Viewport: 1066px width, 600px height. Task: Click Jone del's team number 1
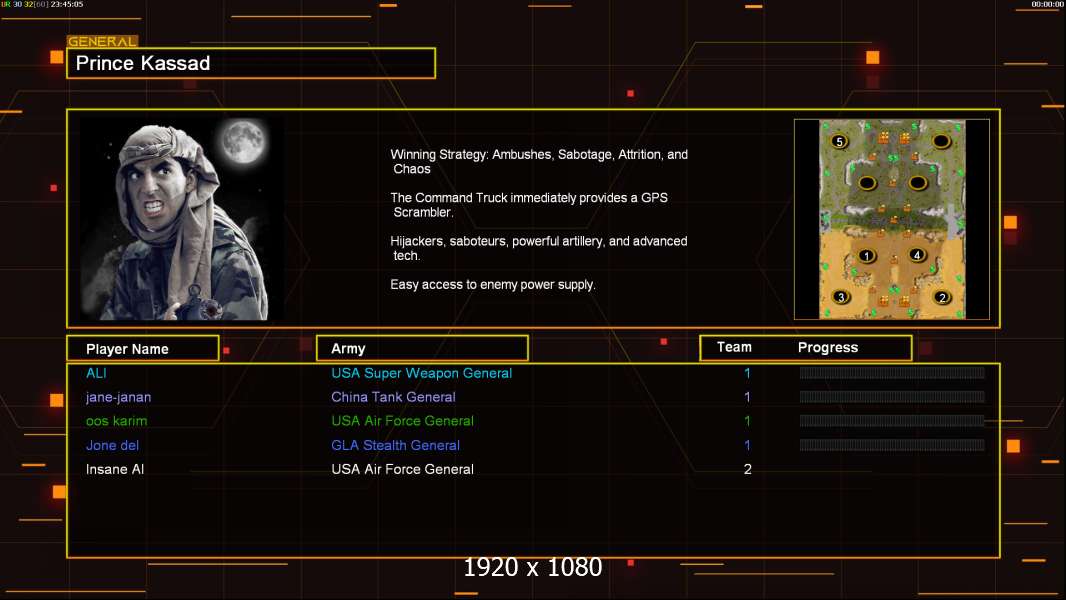[x=747, y=445]
